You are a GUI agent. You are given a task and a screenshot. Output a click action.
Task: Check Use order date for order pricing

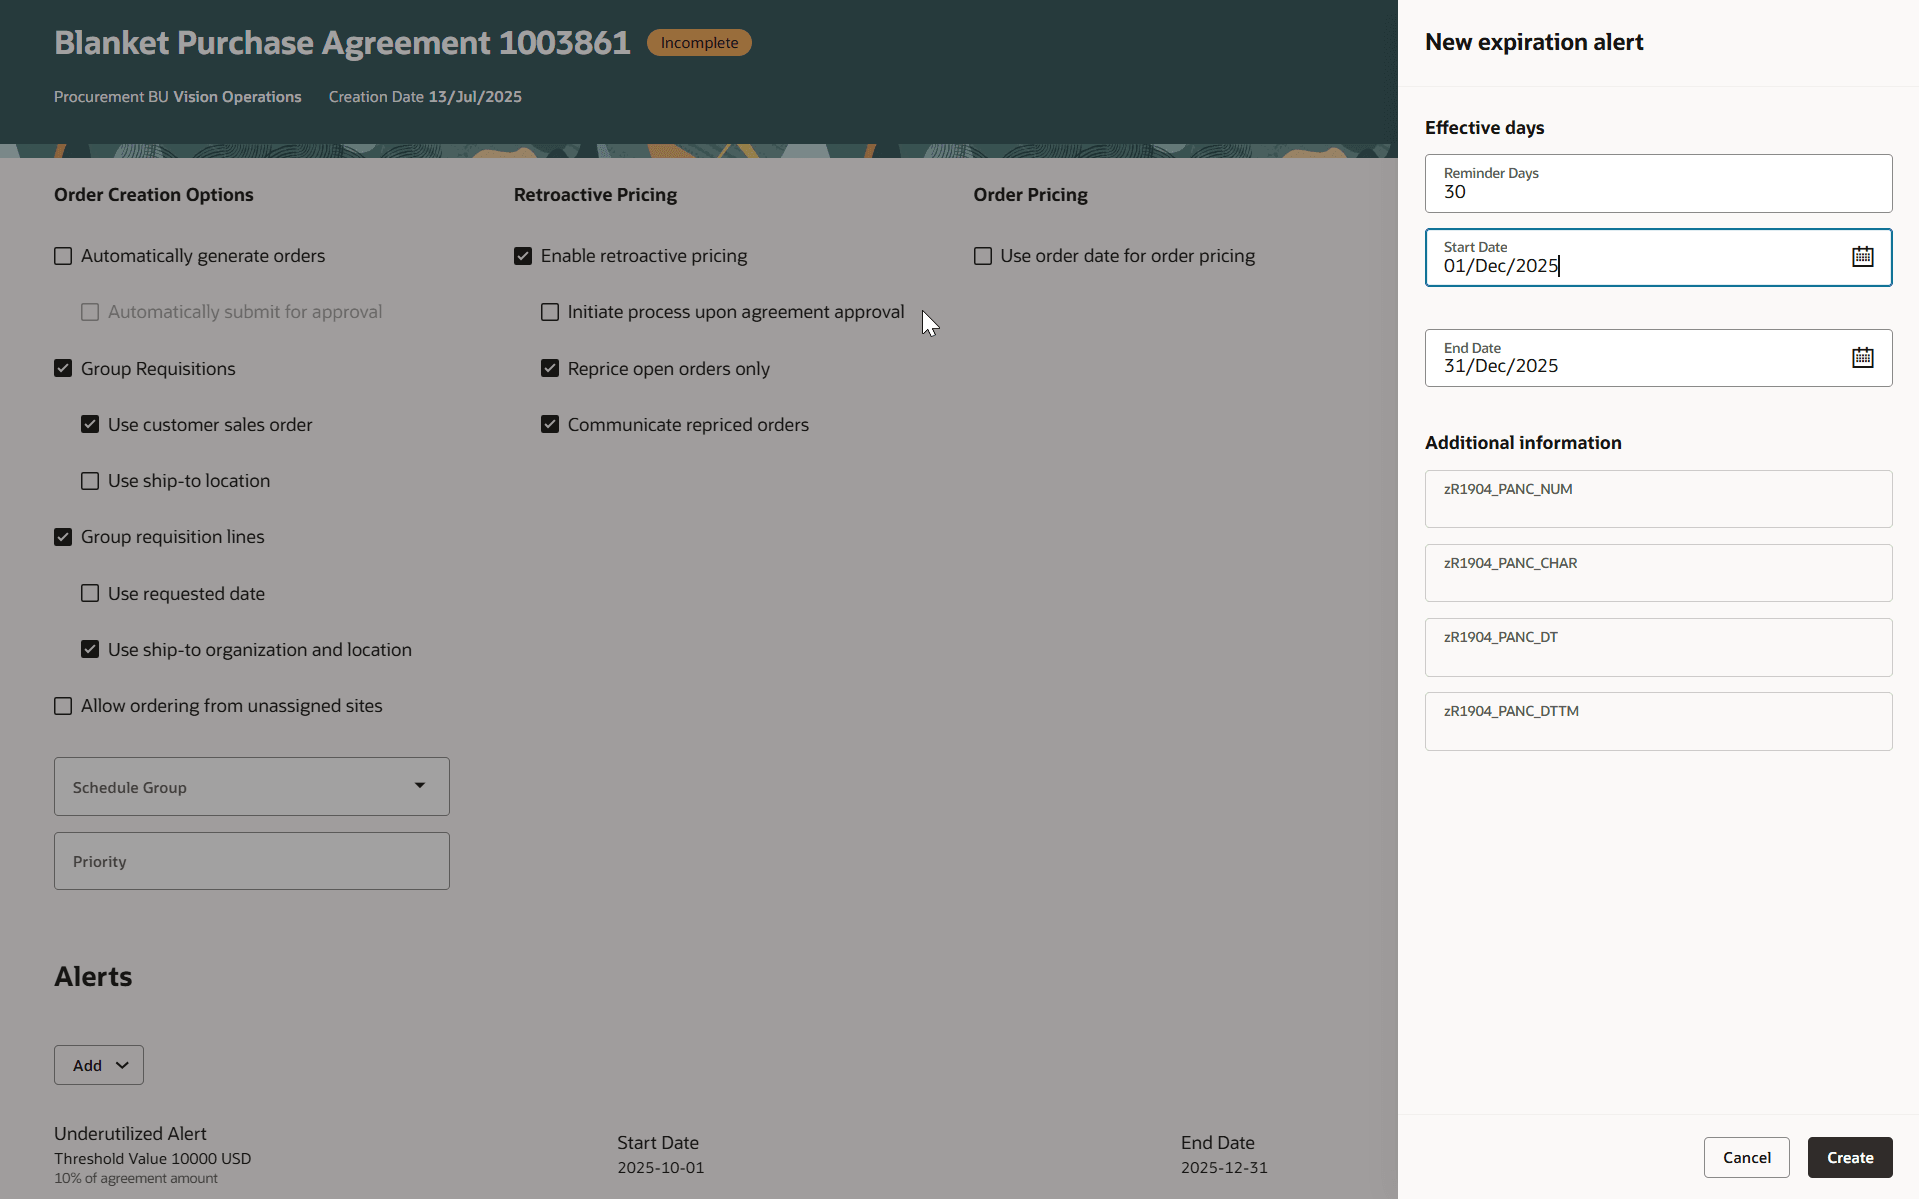click(983, 256)
